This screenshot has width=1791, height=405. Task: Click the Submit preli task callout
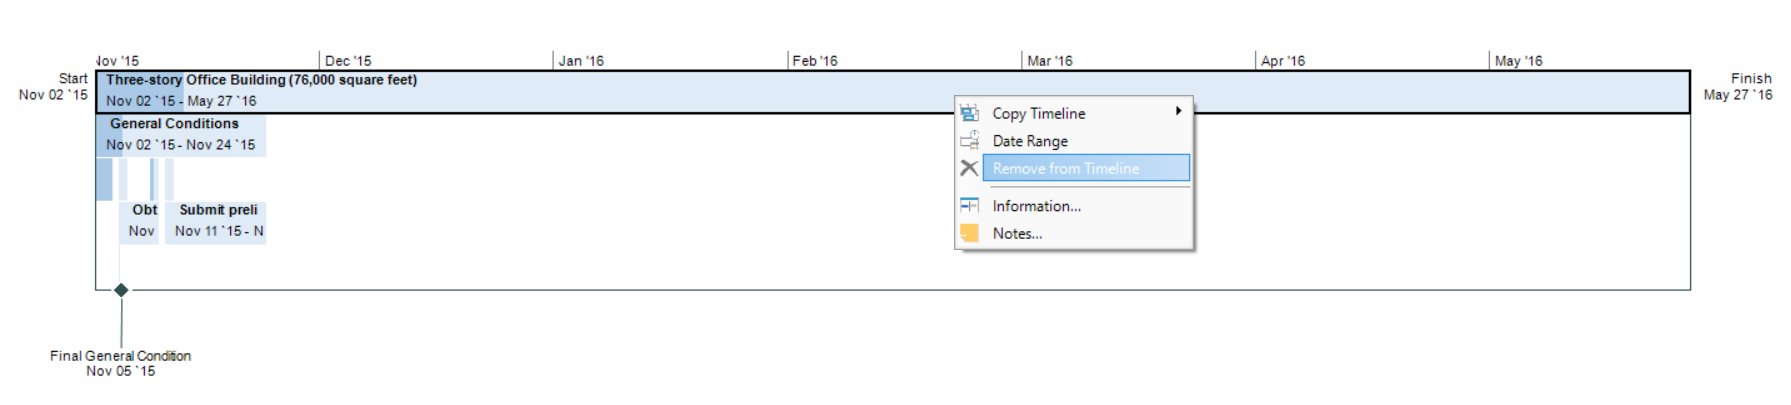click(217, 220)
